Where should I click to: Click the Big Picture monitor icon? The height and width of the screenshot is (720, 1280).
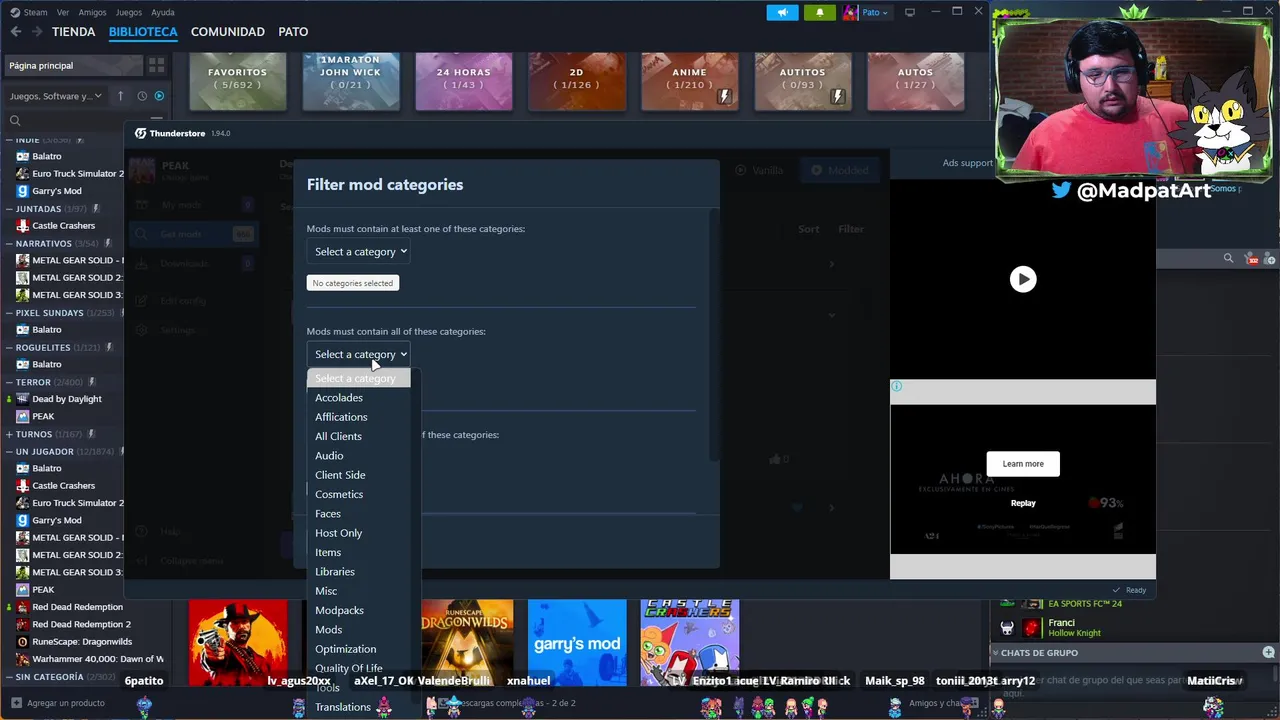point(909,12)
